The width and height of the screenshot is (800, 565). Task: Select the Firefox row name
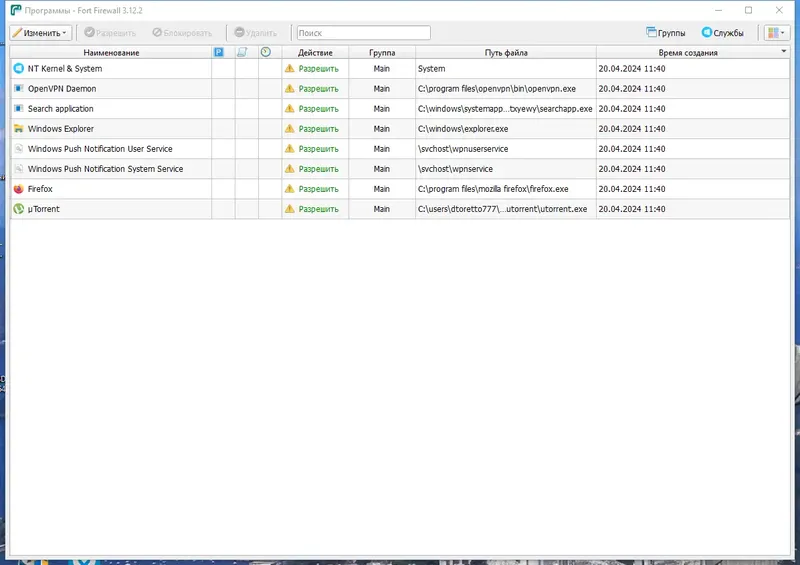(40, 189)
